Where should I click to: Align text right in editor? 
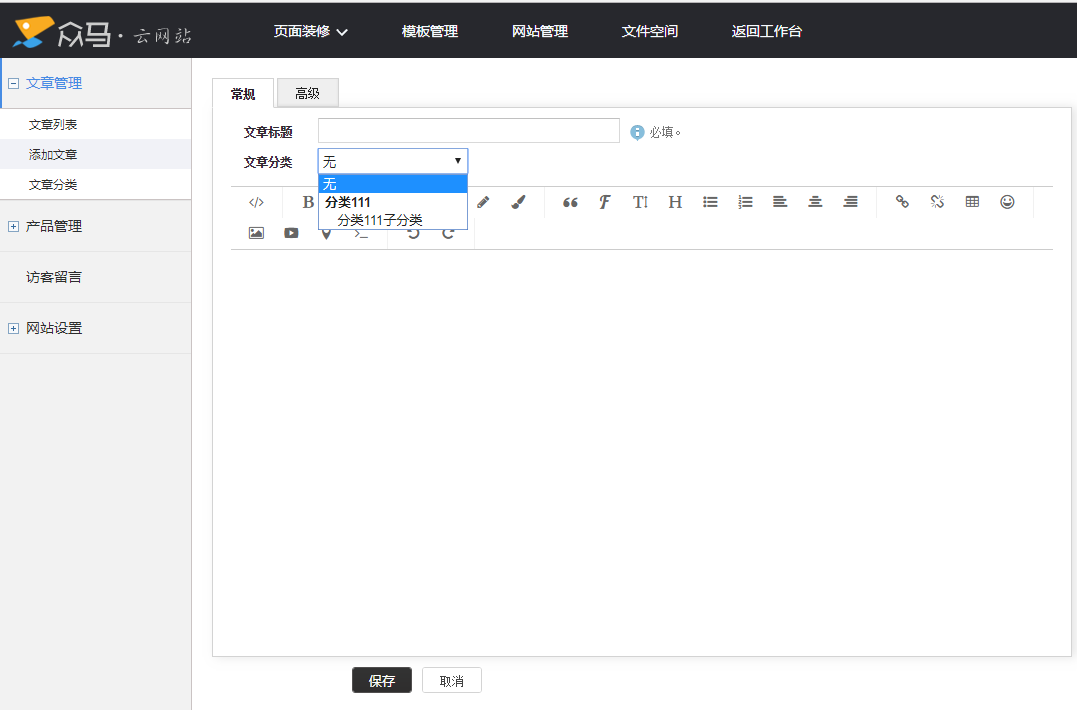tap(850, 202)
